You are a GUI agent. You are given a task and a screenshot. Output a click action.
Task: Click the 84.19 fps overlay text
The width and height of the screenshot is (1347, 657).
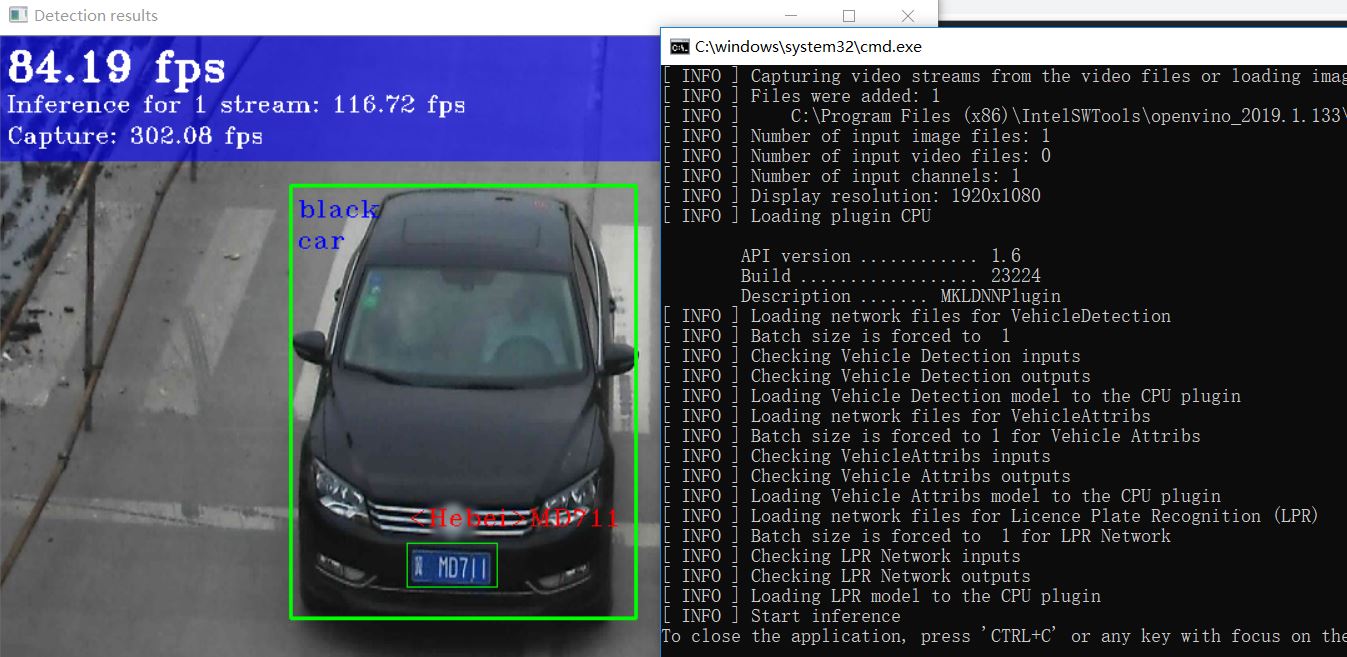pos(117,67)
